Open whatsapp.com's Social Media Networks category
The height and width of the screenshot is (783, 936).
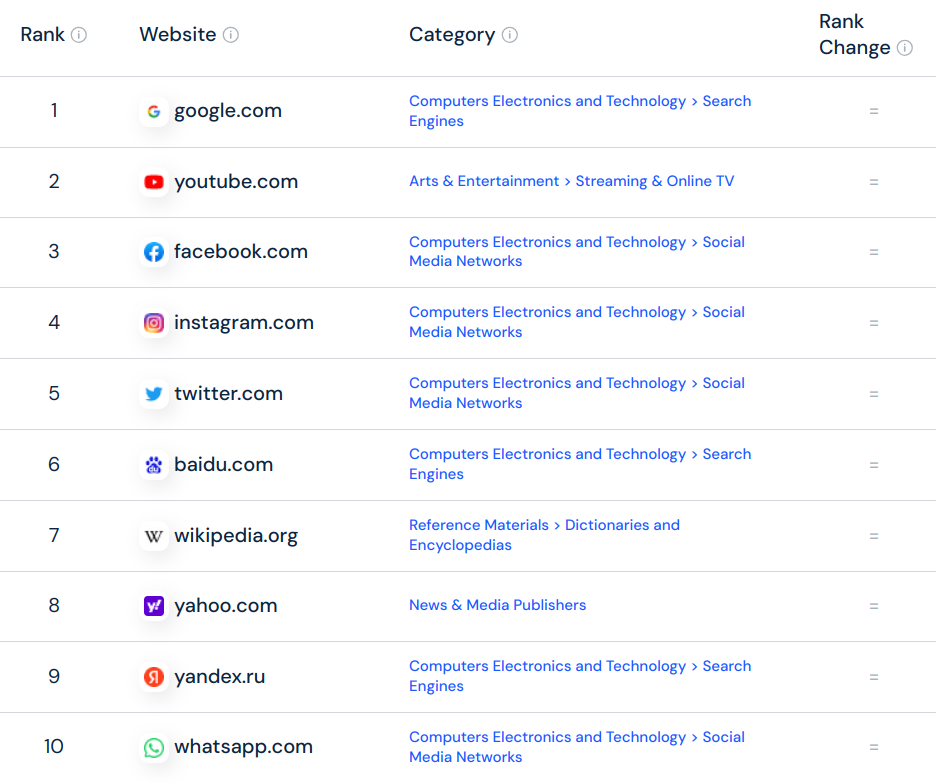[x=577, y=747]
